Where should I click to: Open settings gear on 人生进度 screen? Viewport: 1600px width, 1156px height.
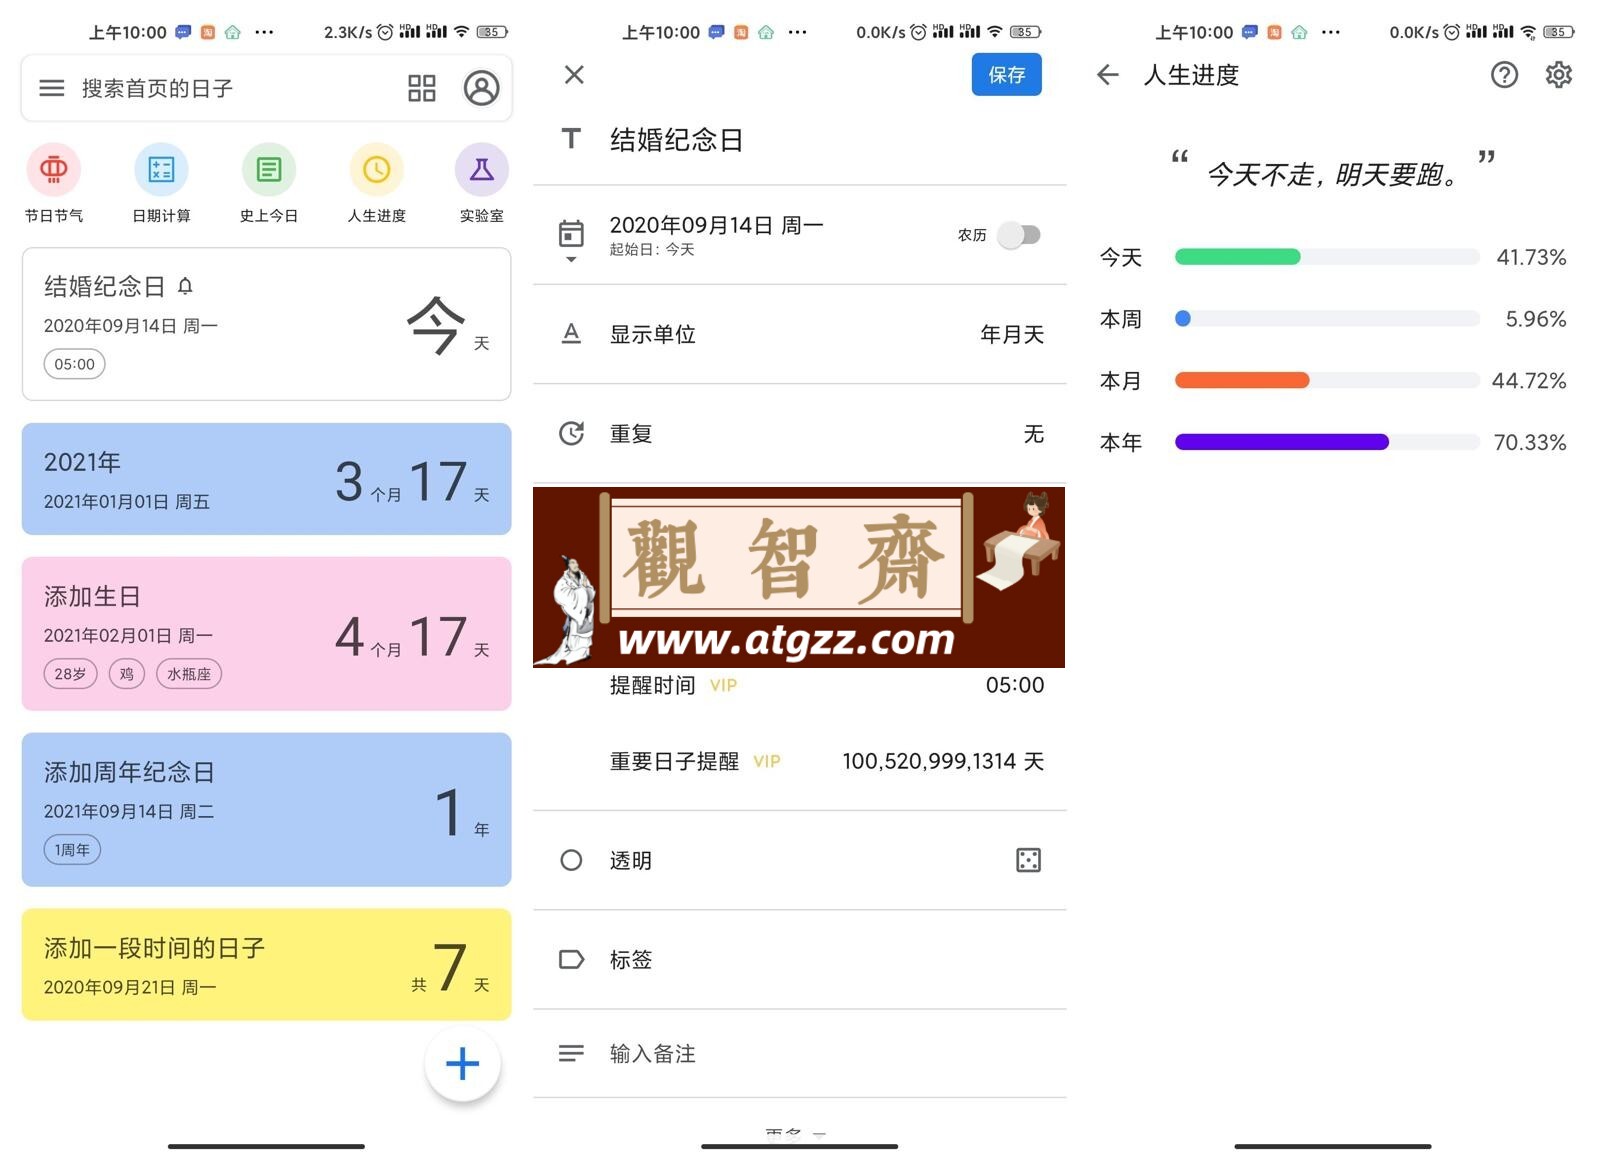(1559, 74)
